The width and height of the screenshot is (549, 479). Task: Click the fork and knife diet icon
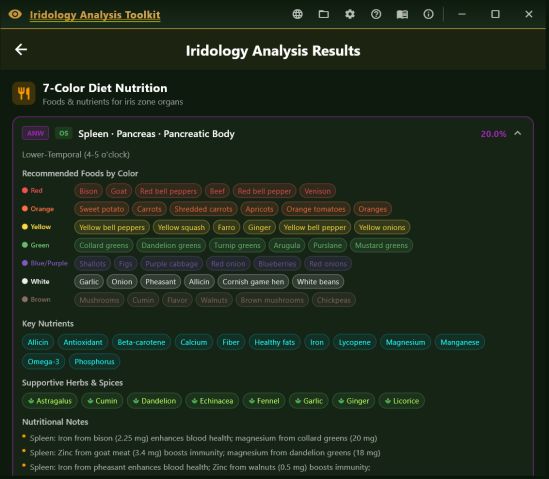click(x=24, y=93)
